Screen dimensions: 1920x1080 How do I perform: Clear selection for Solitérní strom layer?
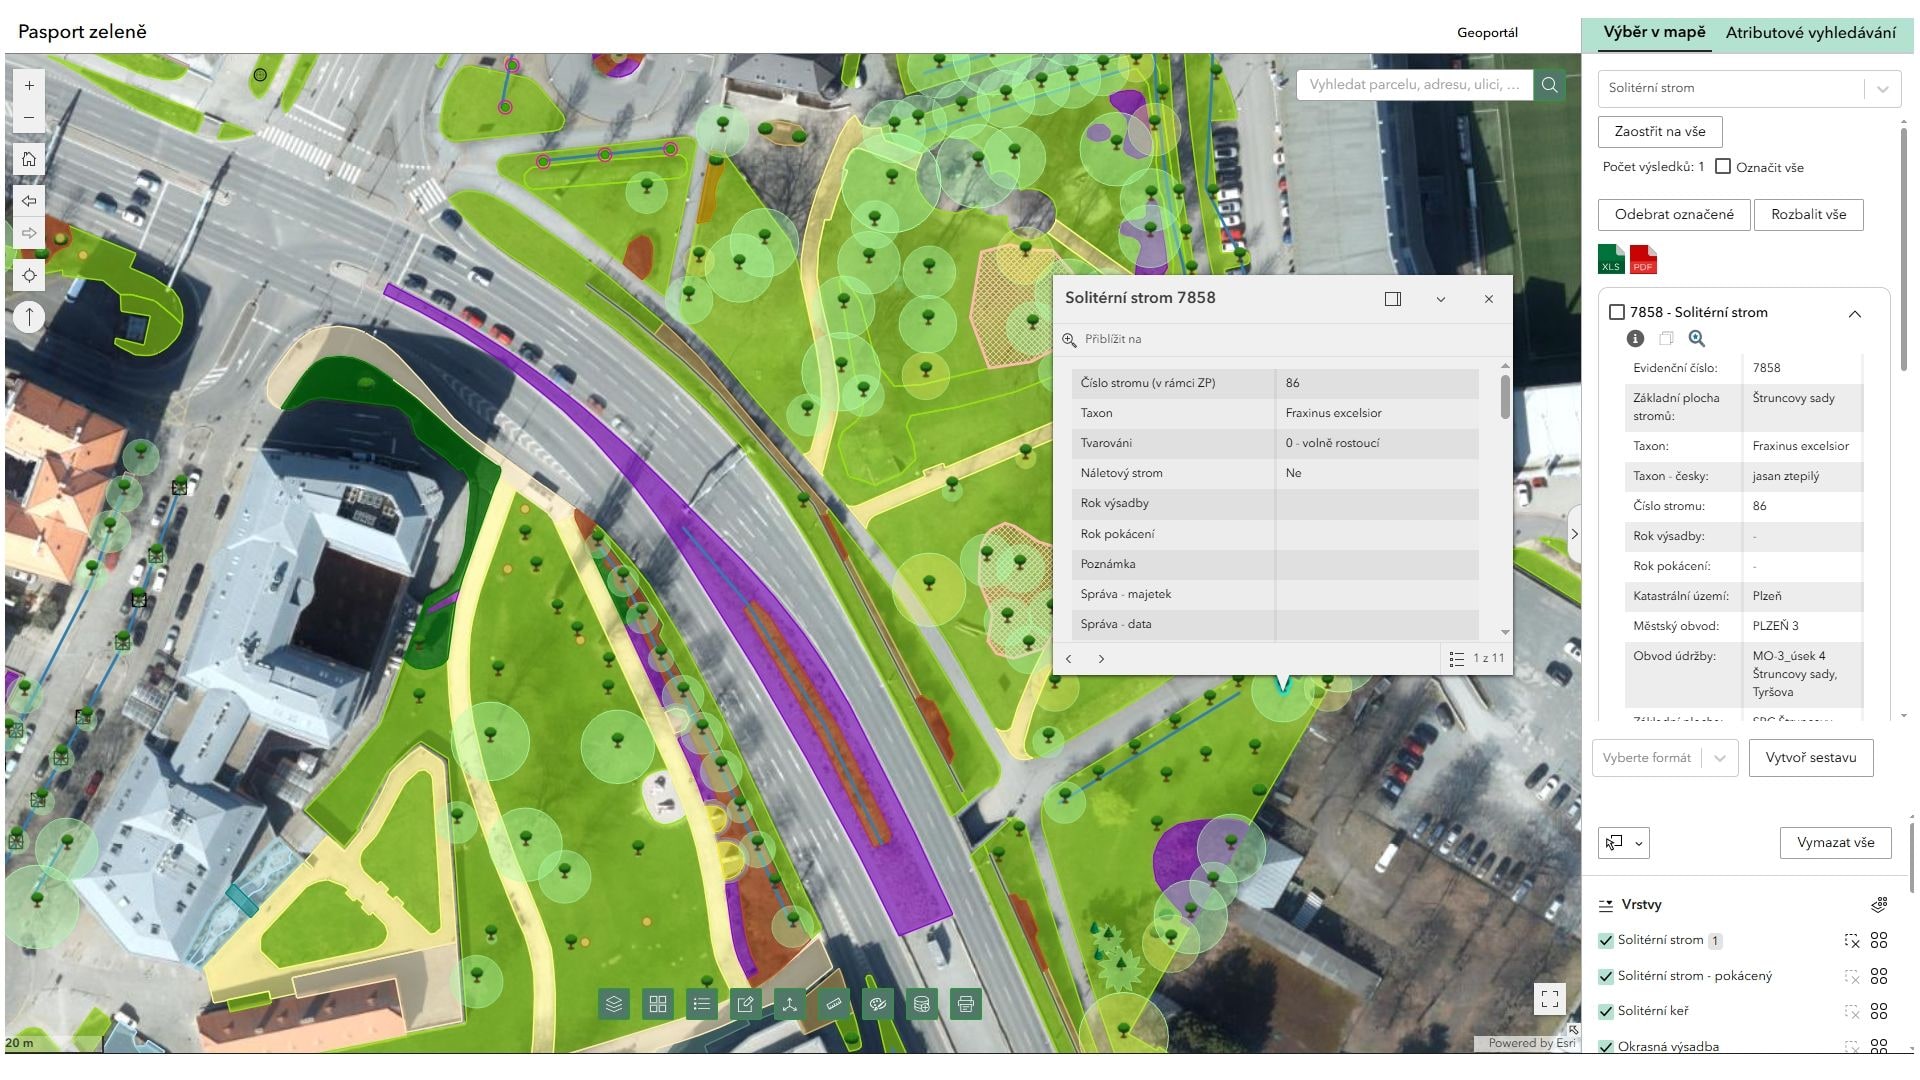pos(1851,941)
